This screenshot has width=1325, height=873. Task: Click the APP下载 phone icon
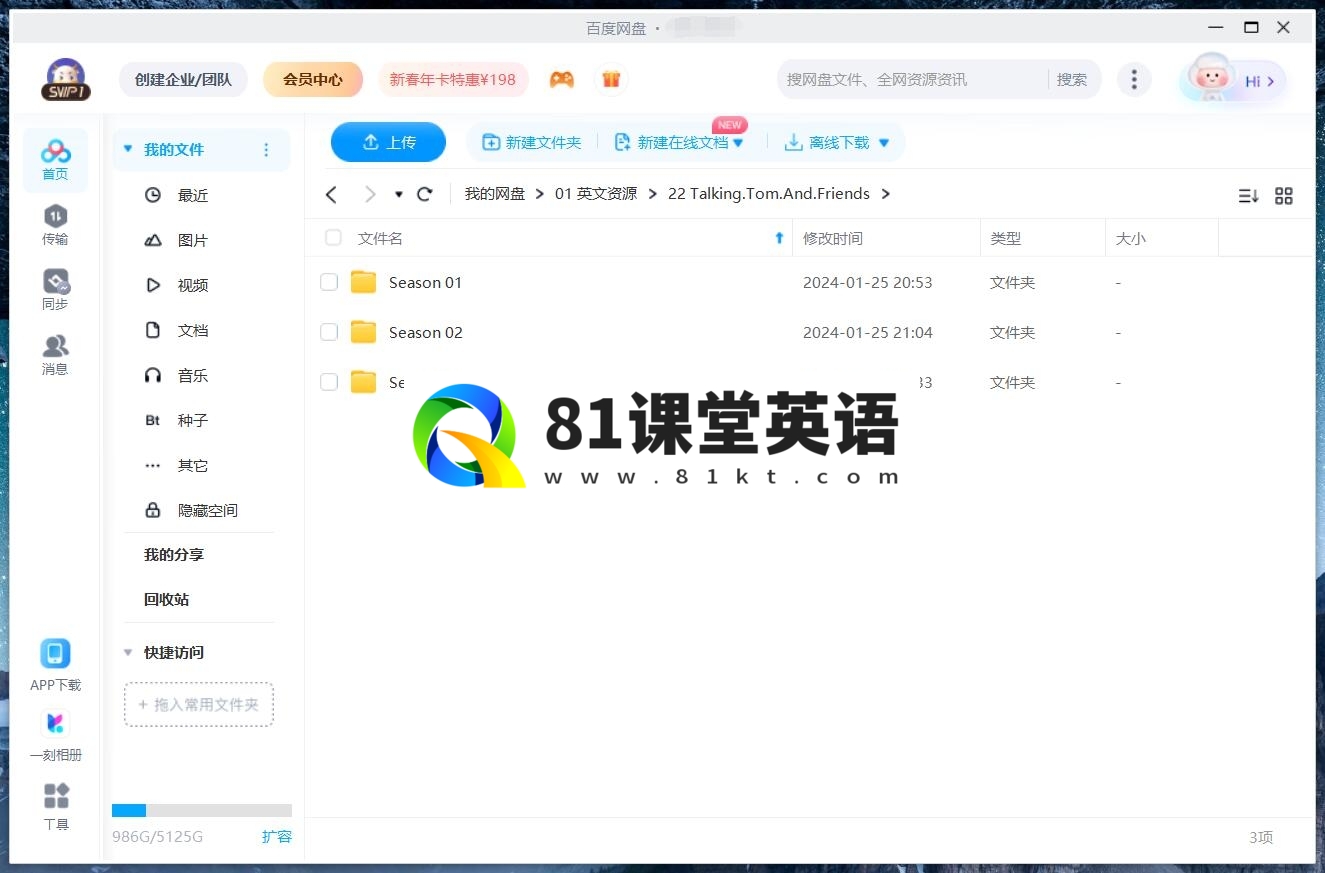click(55, 654)
